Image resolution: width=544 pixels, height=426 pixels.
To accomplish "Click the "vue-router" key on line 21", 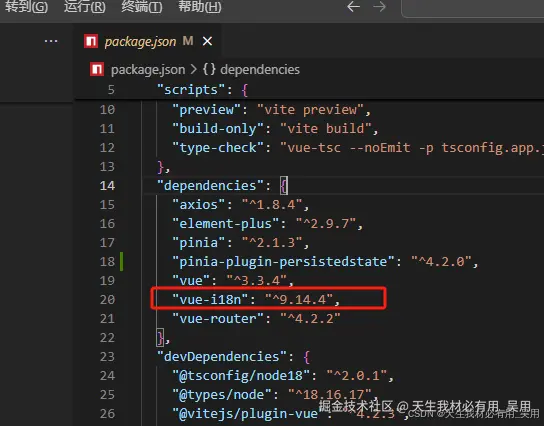I will 218,318.
